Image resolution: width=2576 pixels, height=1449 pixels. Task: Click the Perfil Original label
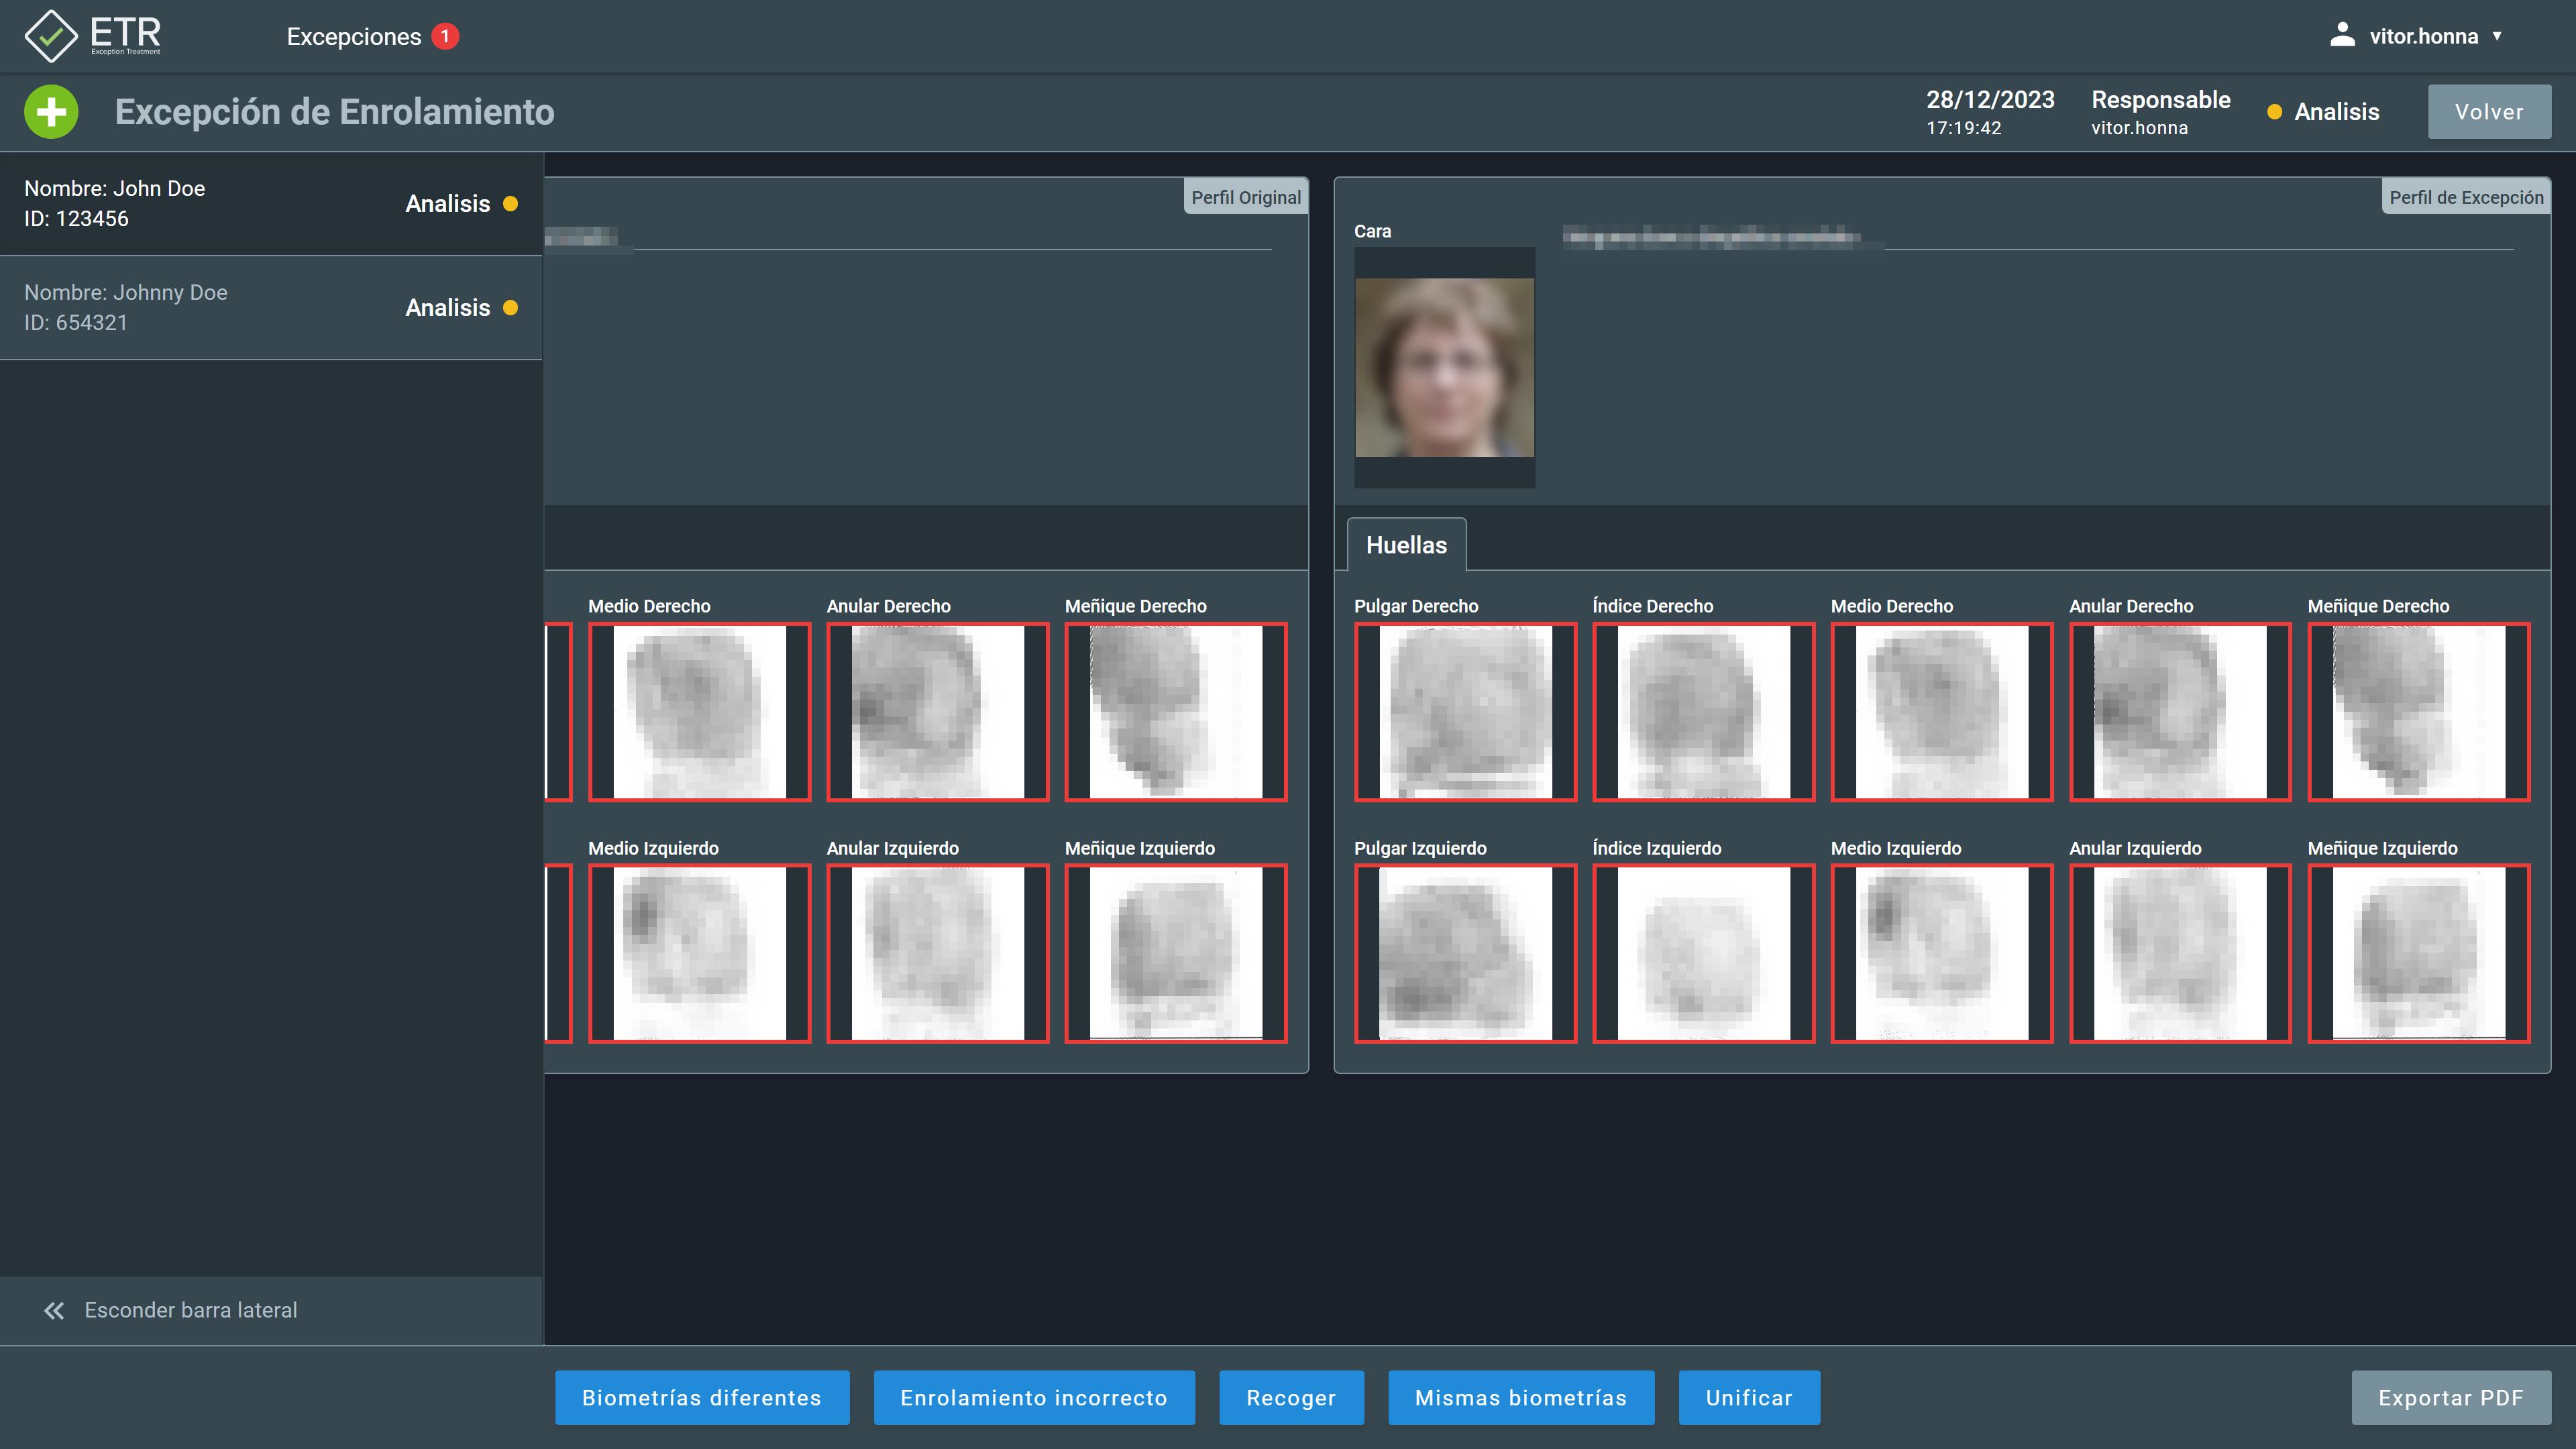coord(1246,197)
